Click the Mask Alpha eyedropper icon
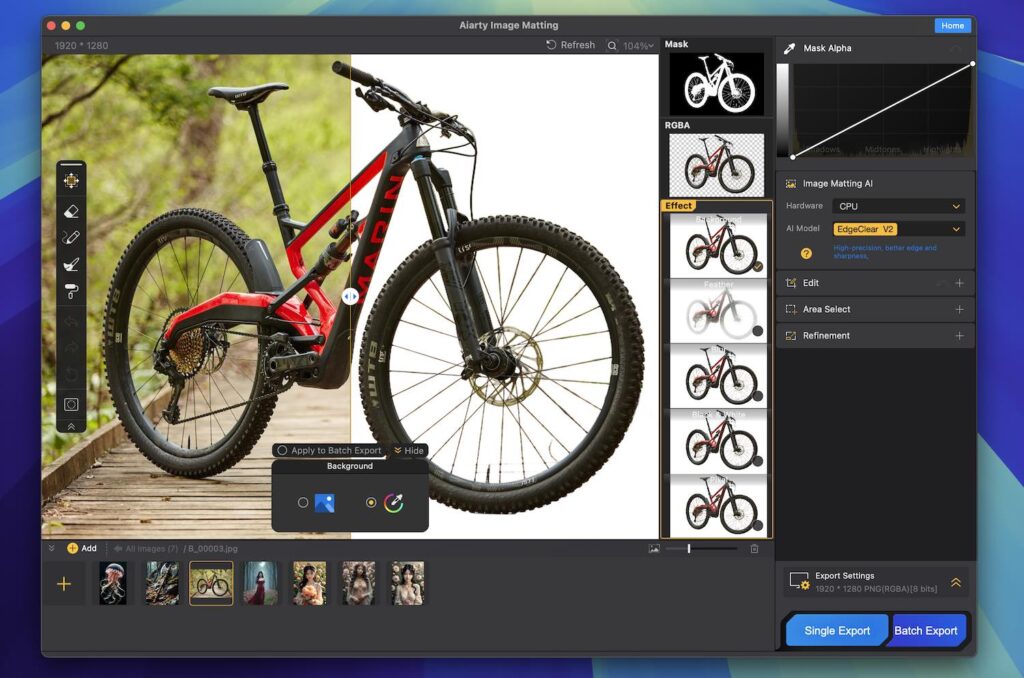Image resolution: width=1024 pixels, height=678 pixels. [790, 48]
